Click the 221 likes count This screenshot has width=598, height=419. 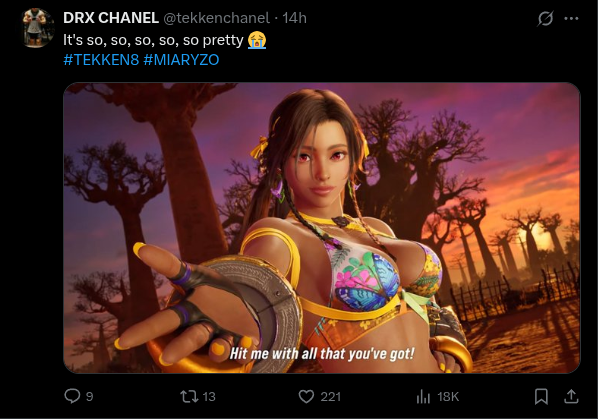pyautogui.click(x=330, y=397)
